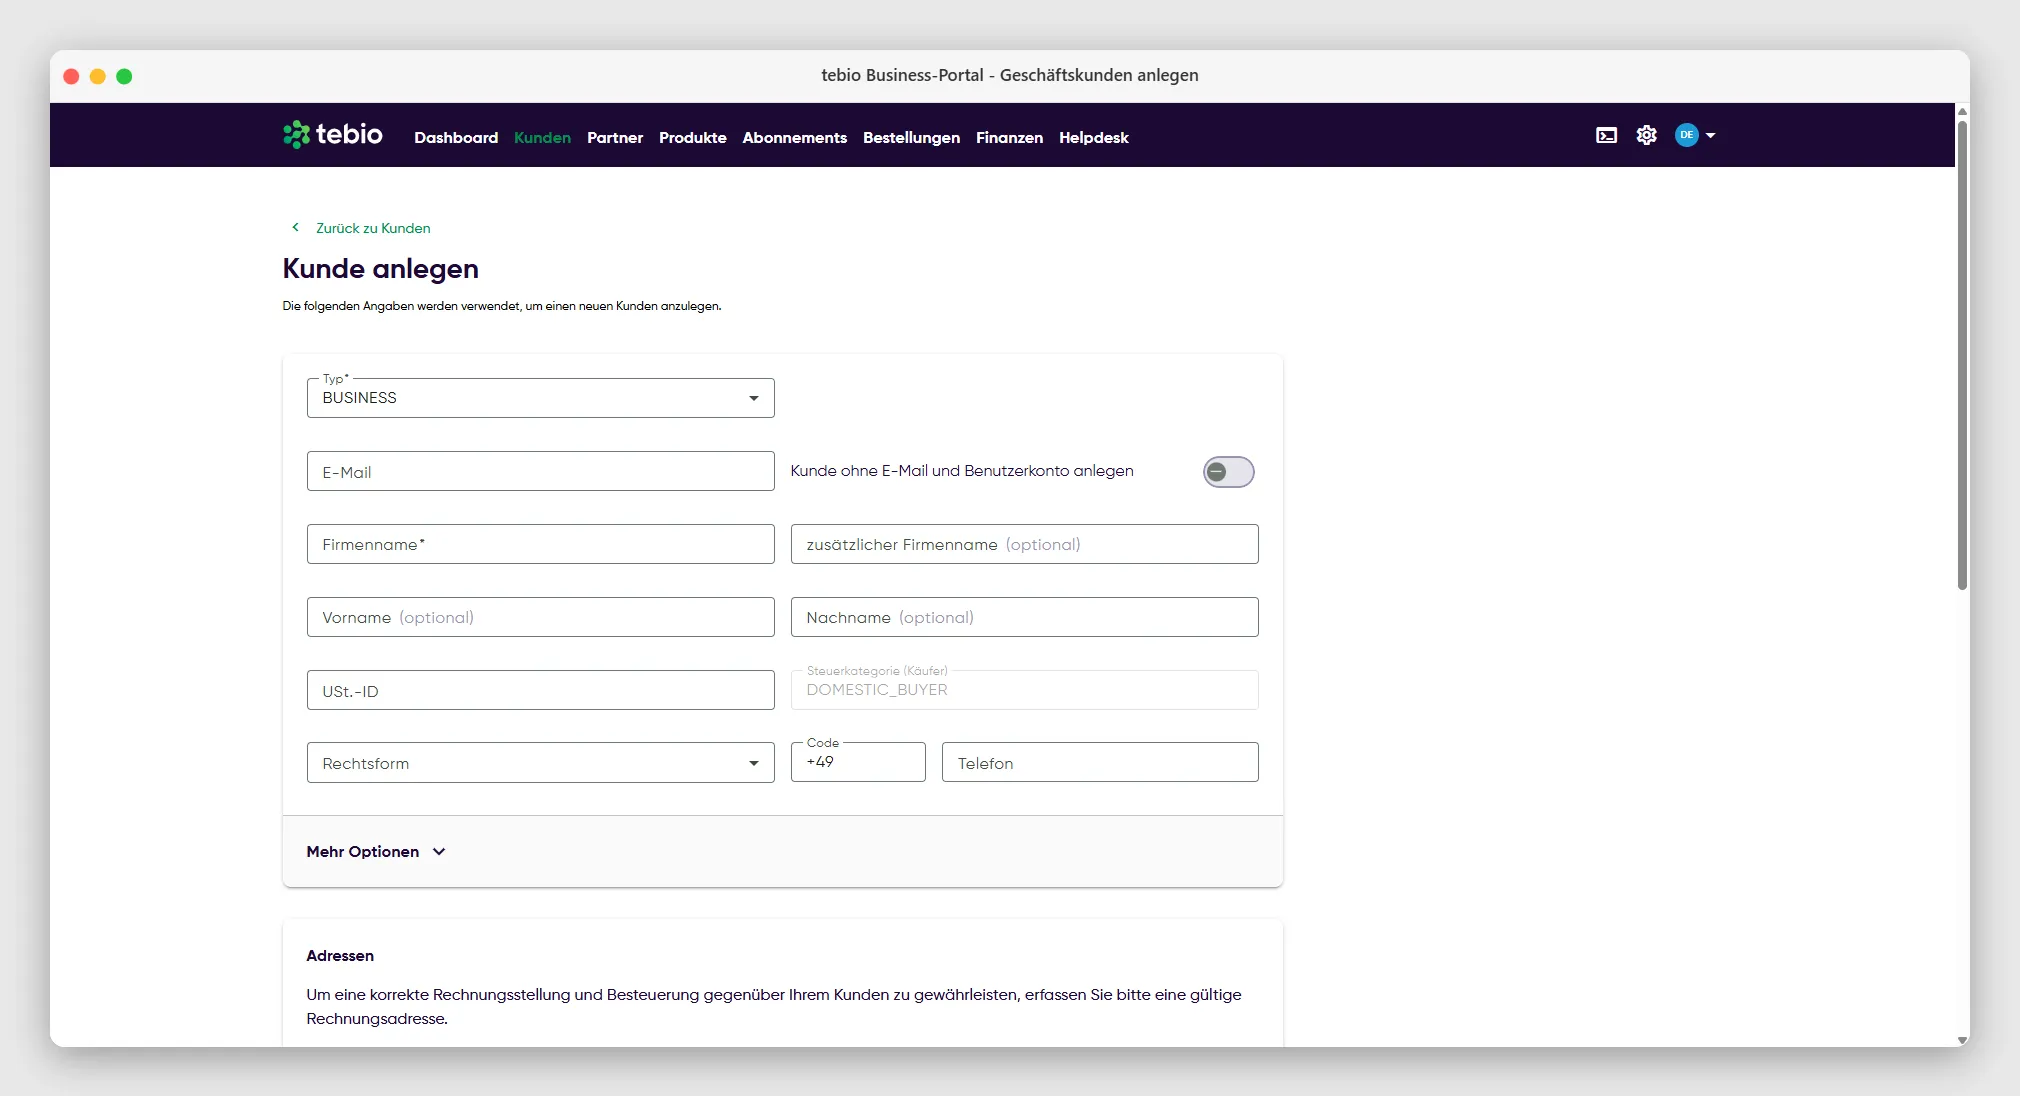Click the DE language avatar
Image resolution: width=2020 pixels, height=1096 pixels.
[x=1686, y=135]
